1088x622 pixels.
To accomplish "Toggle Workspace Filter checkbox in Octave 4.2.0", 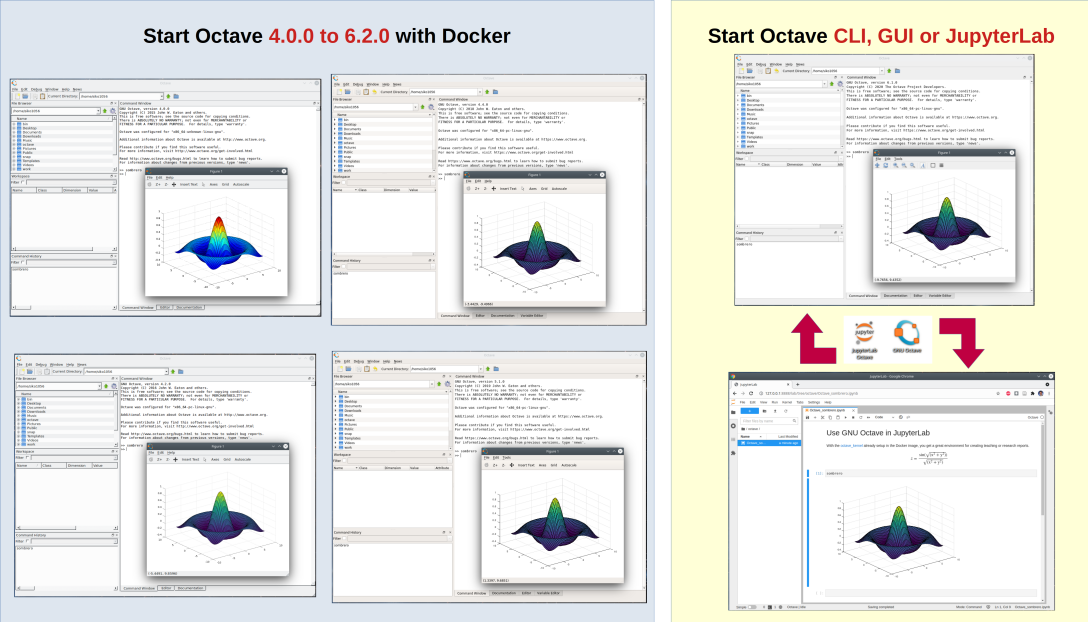I will click(x=27, y=457).
